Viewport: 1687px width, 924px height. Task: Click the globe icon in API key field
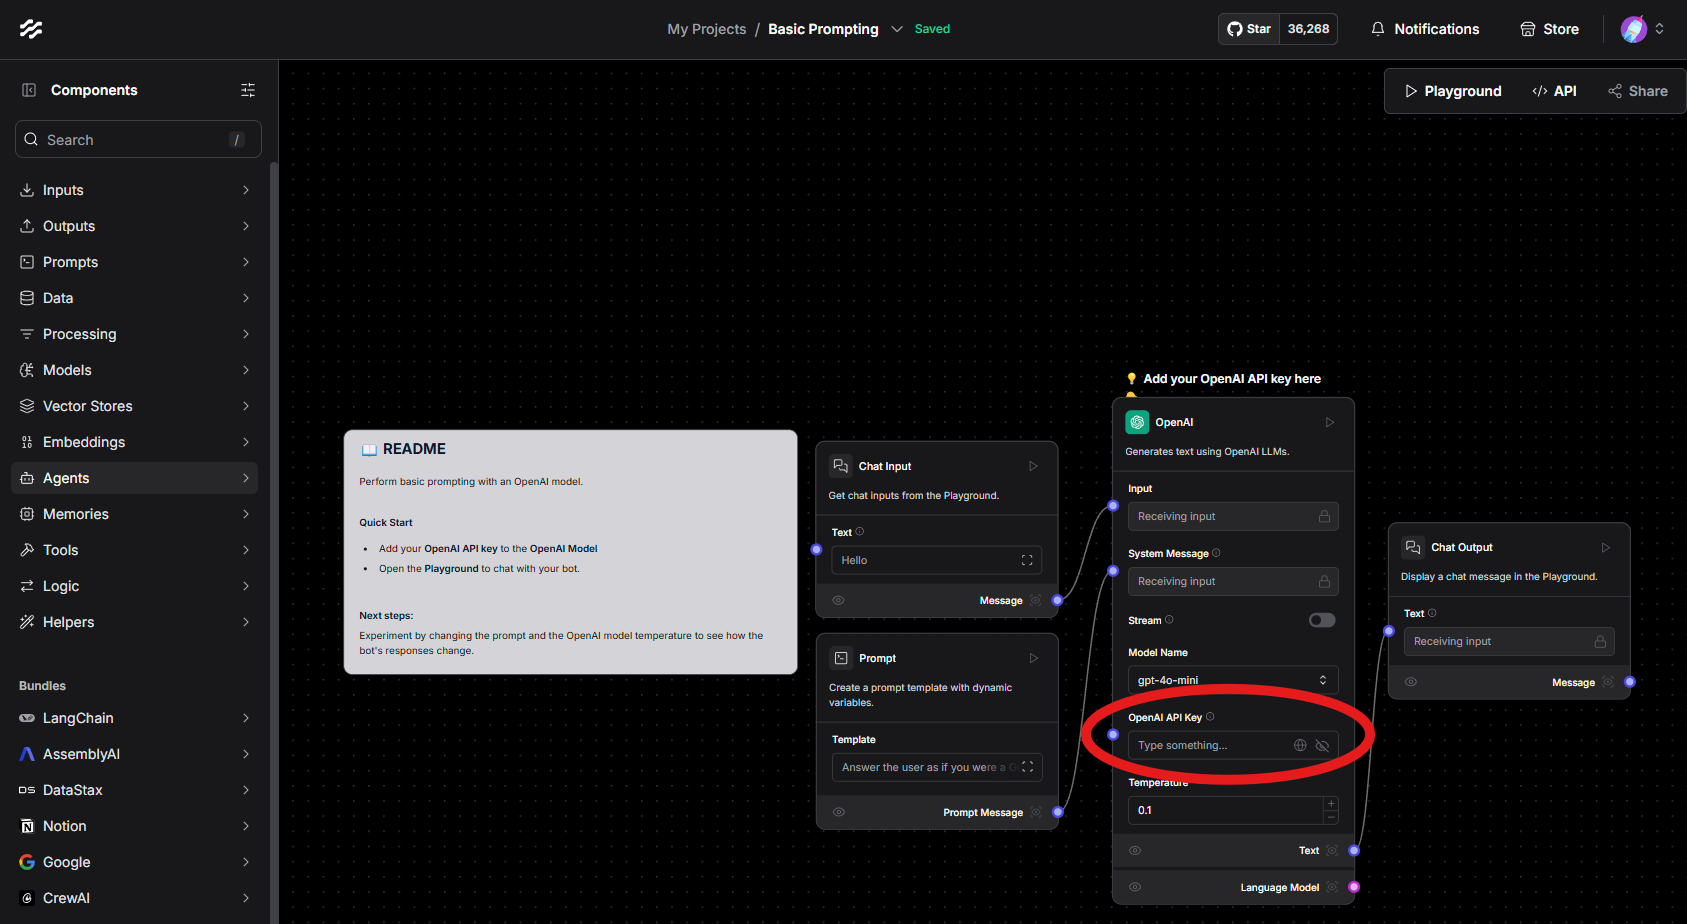pyautogui.click(x=1300, y=745)
